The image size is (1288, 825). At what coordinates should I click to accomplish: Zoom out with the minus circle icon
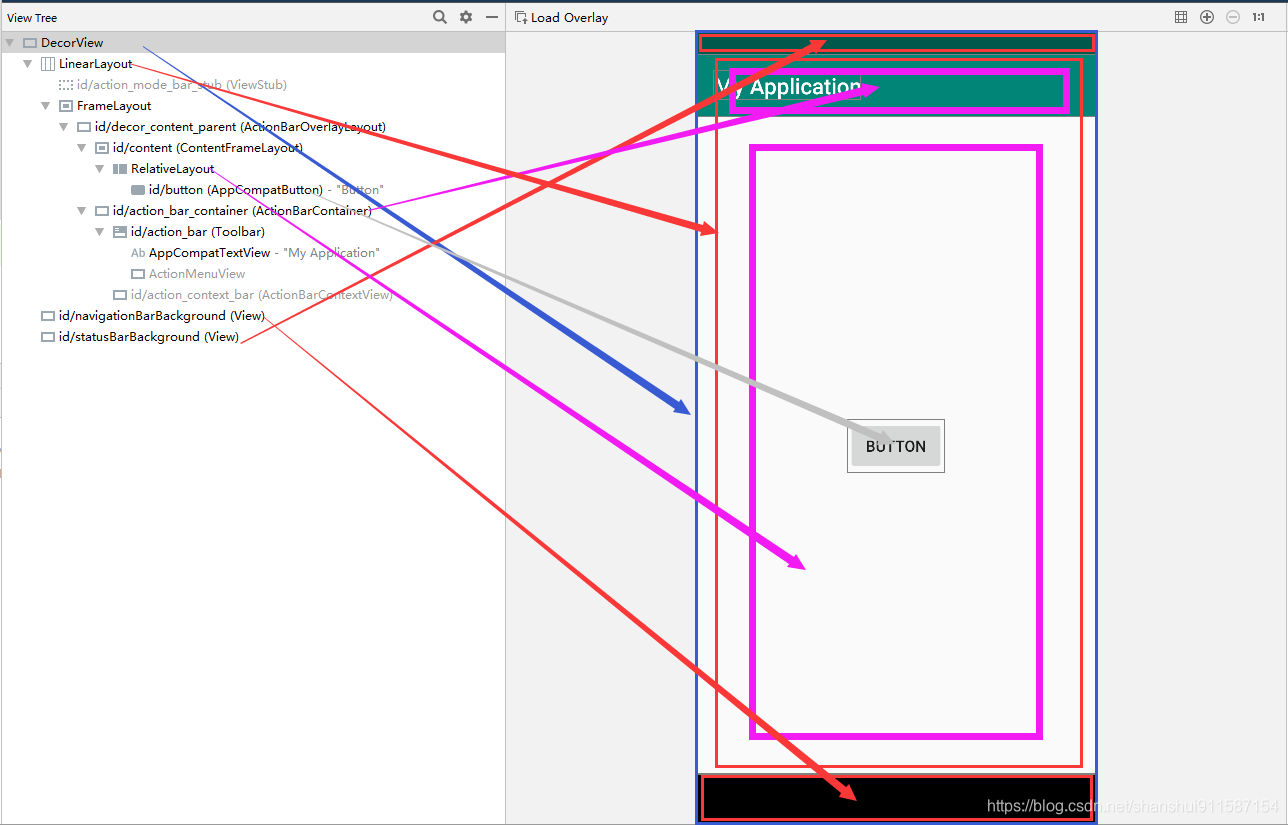coord(1233,17)
